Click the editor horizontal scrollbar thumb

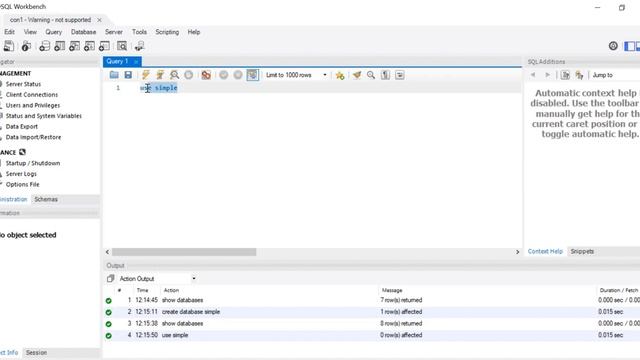click(x=184, y=252)
